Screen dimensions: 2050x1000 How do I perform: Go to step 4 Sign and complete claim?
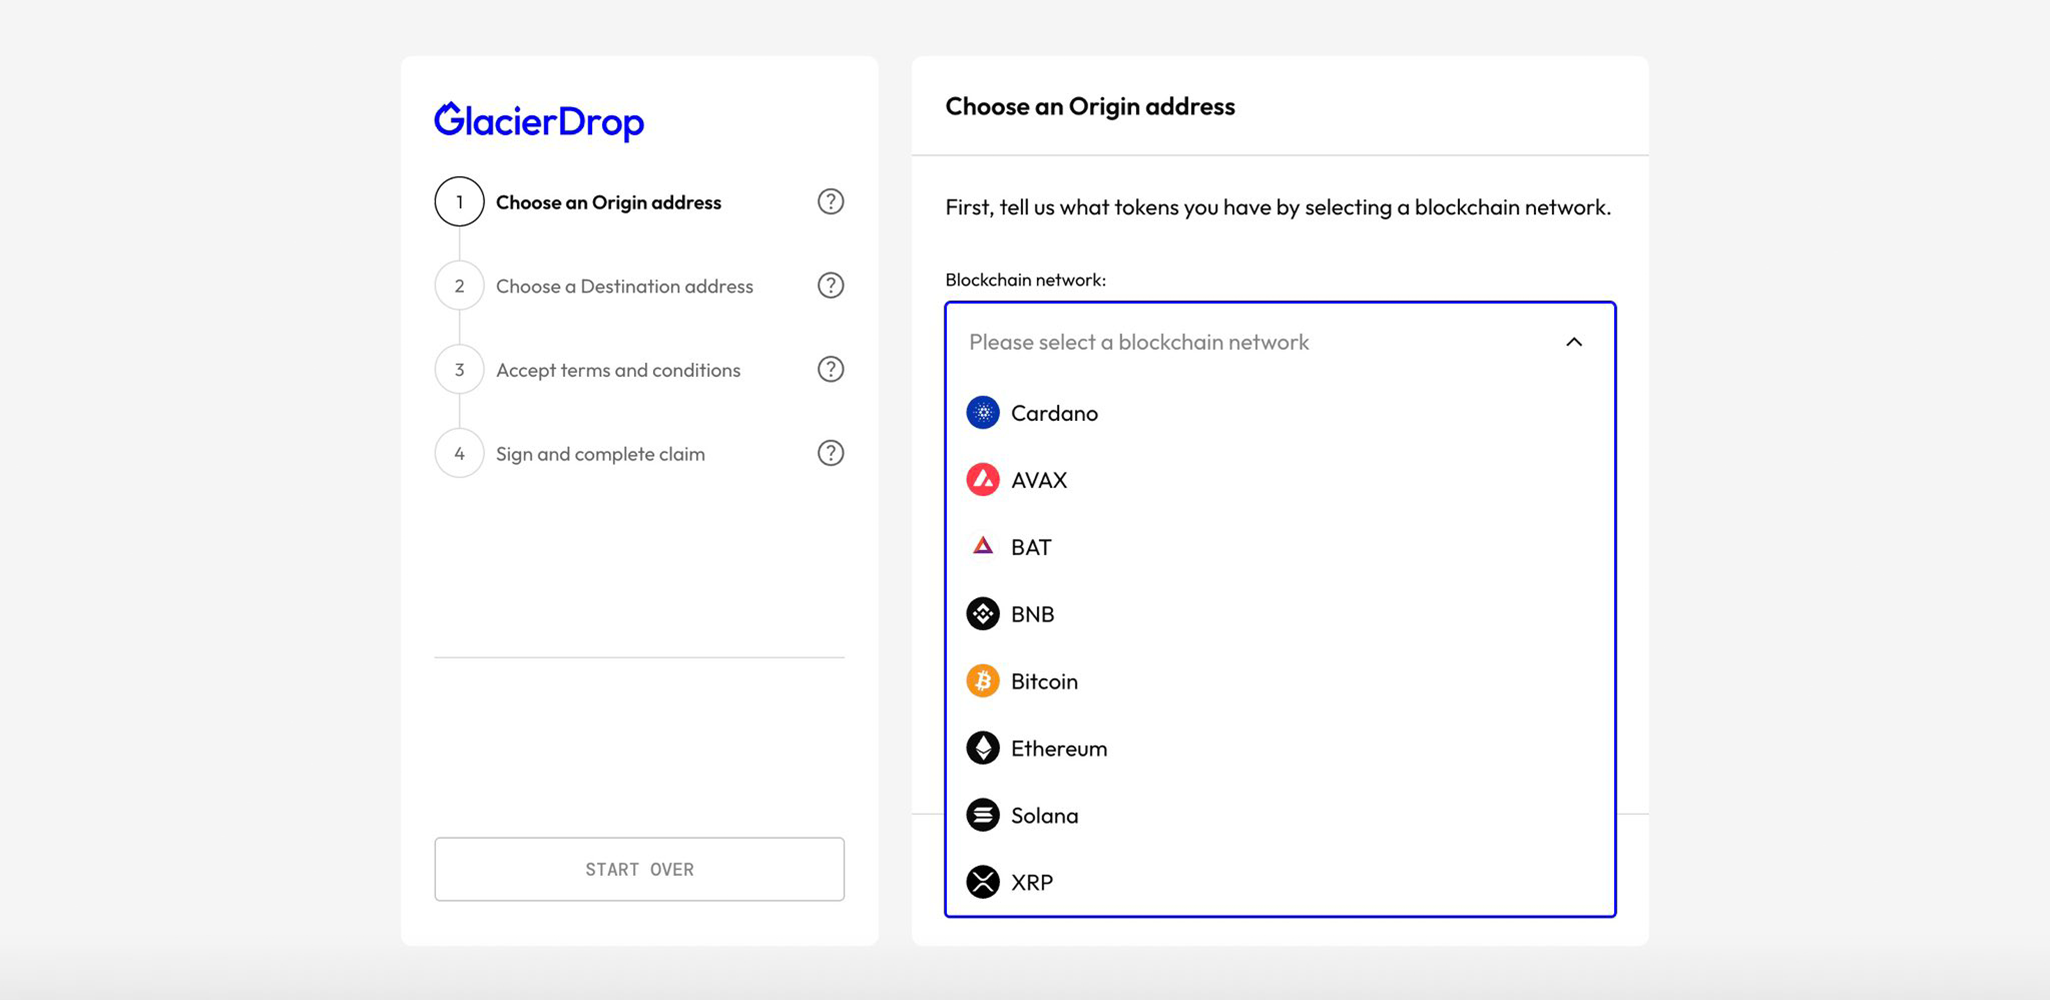600,454
